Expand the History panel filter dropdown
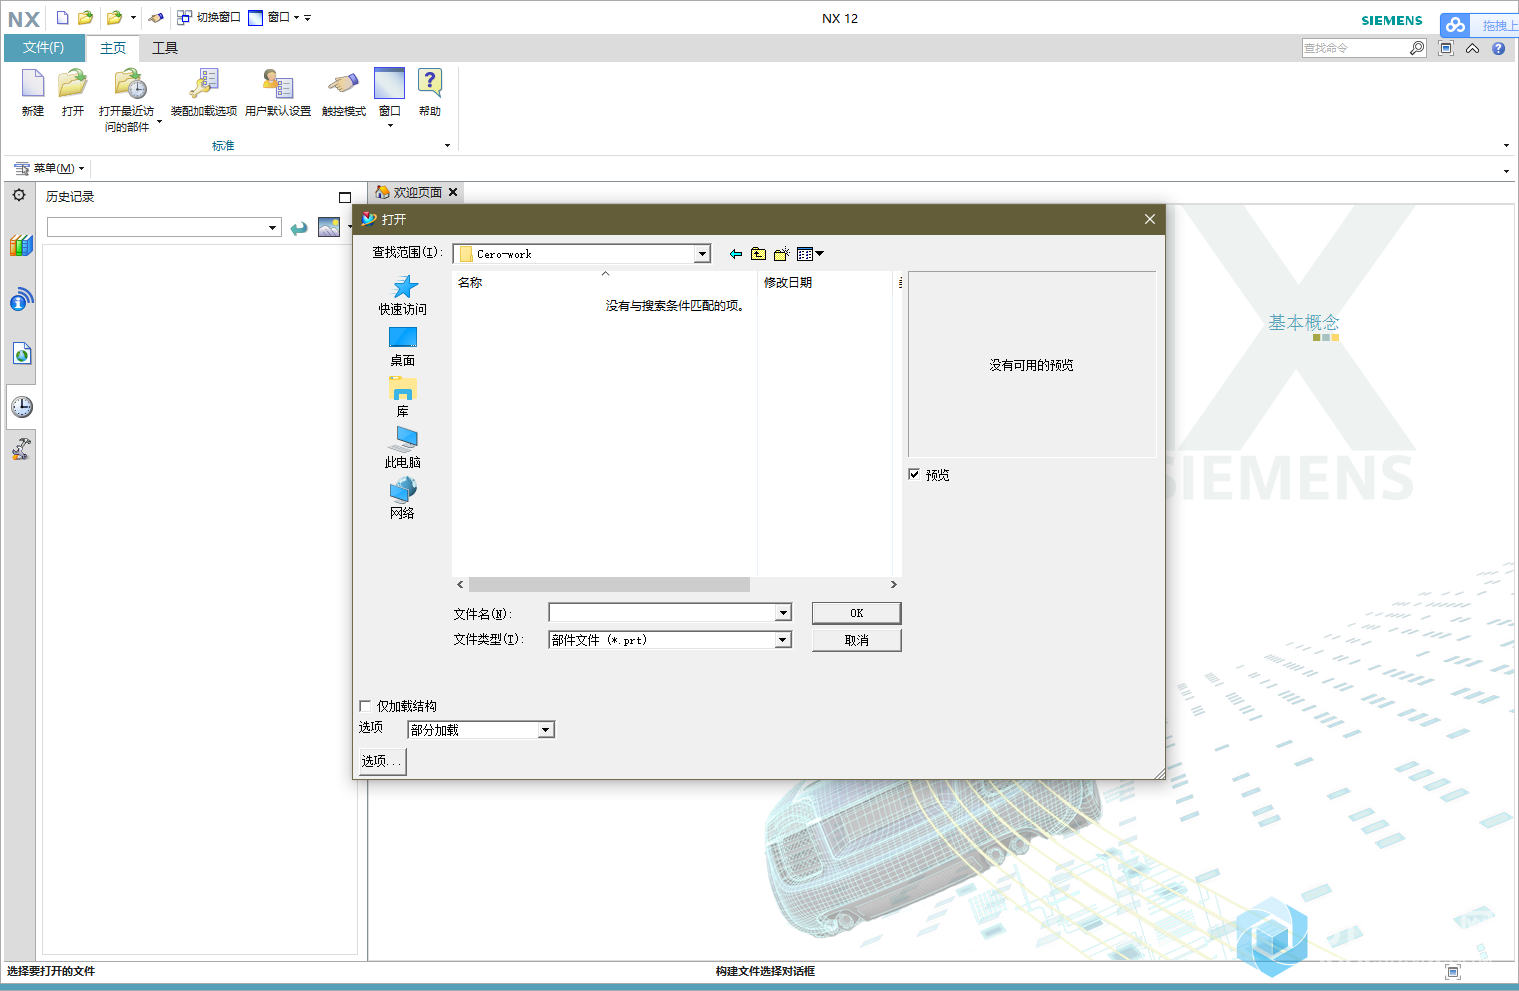The width and height of the screenshot is (1519, 991). (272, 228)
